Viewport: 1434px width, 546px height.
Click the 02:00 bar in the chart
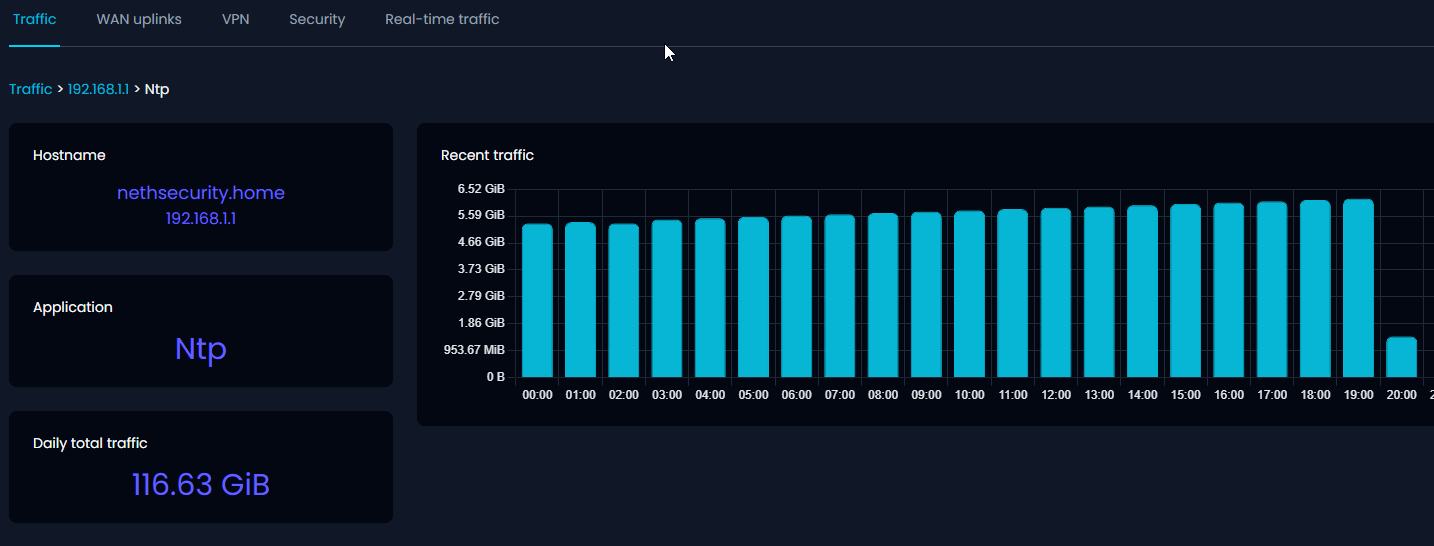623,300
